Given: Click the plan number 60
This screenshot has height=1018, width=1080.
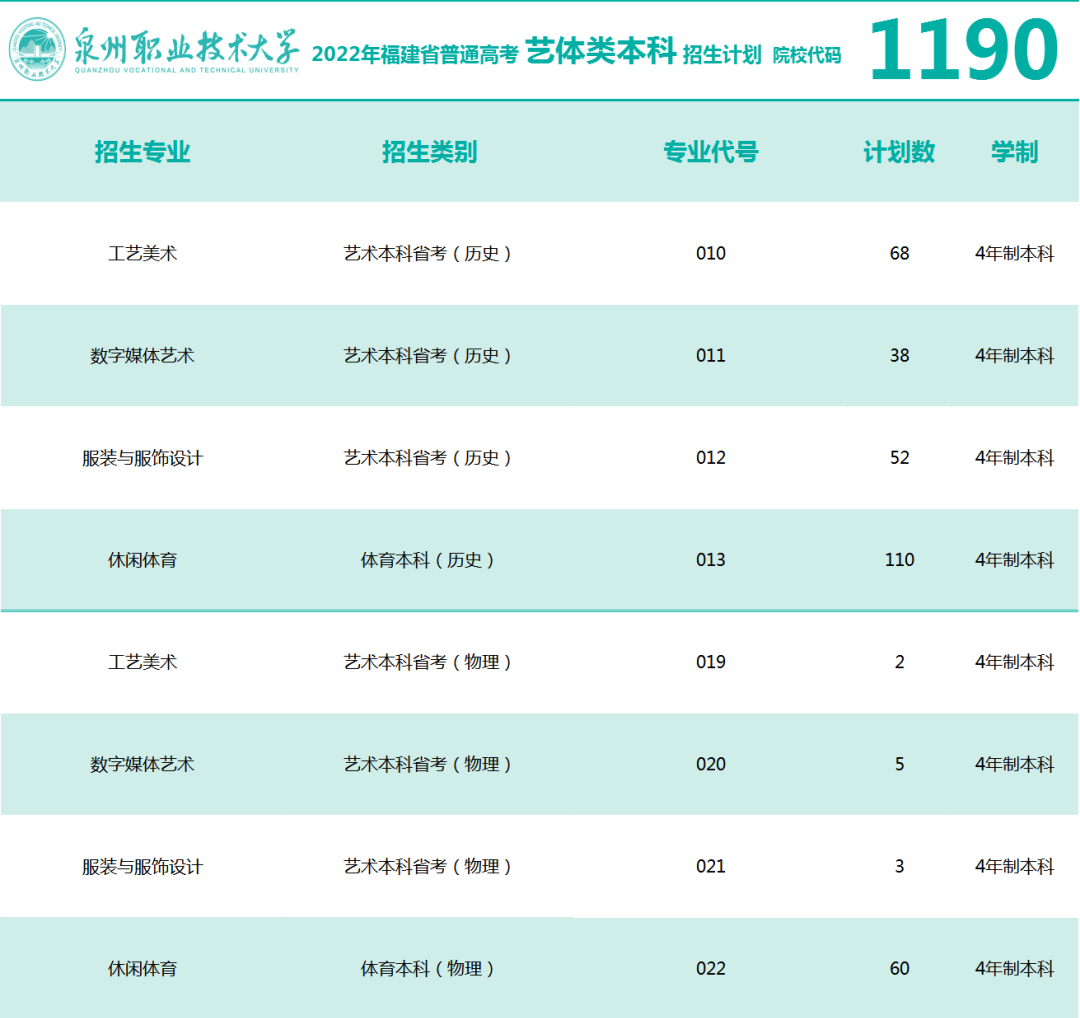Looking at the screenshot, I should [900, 969].
